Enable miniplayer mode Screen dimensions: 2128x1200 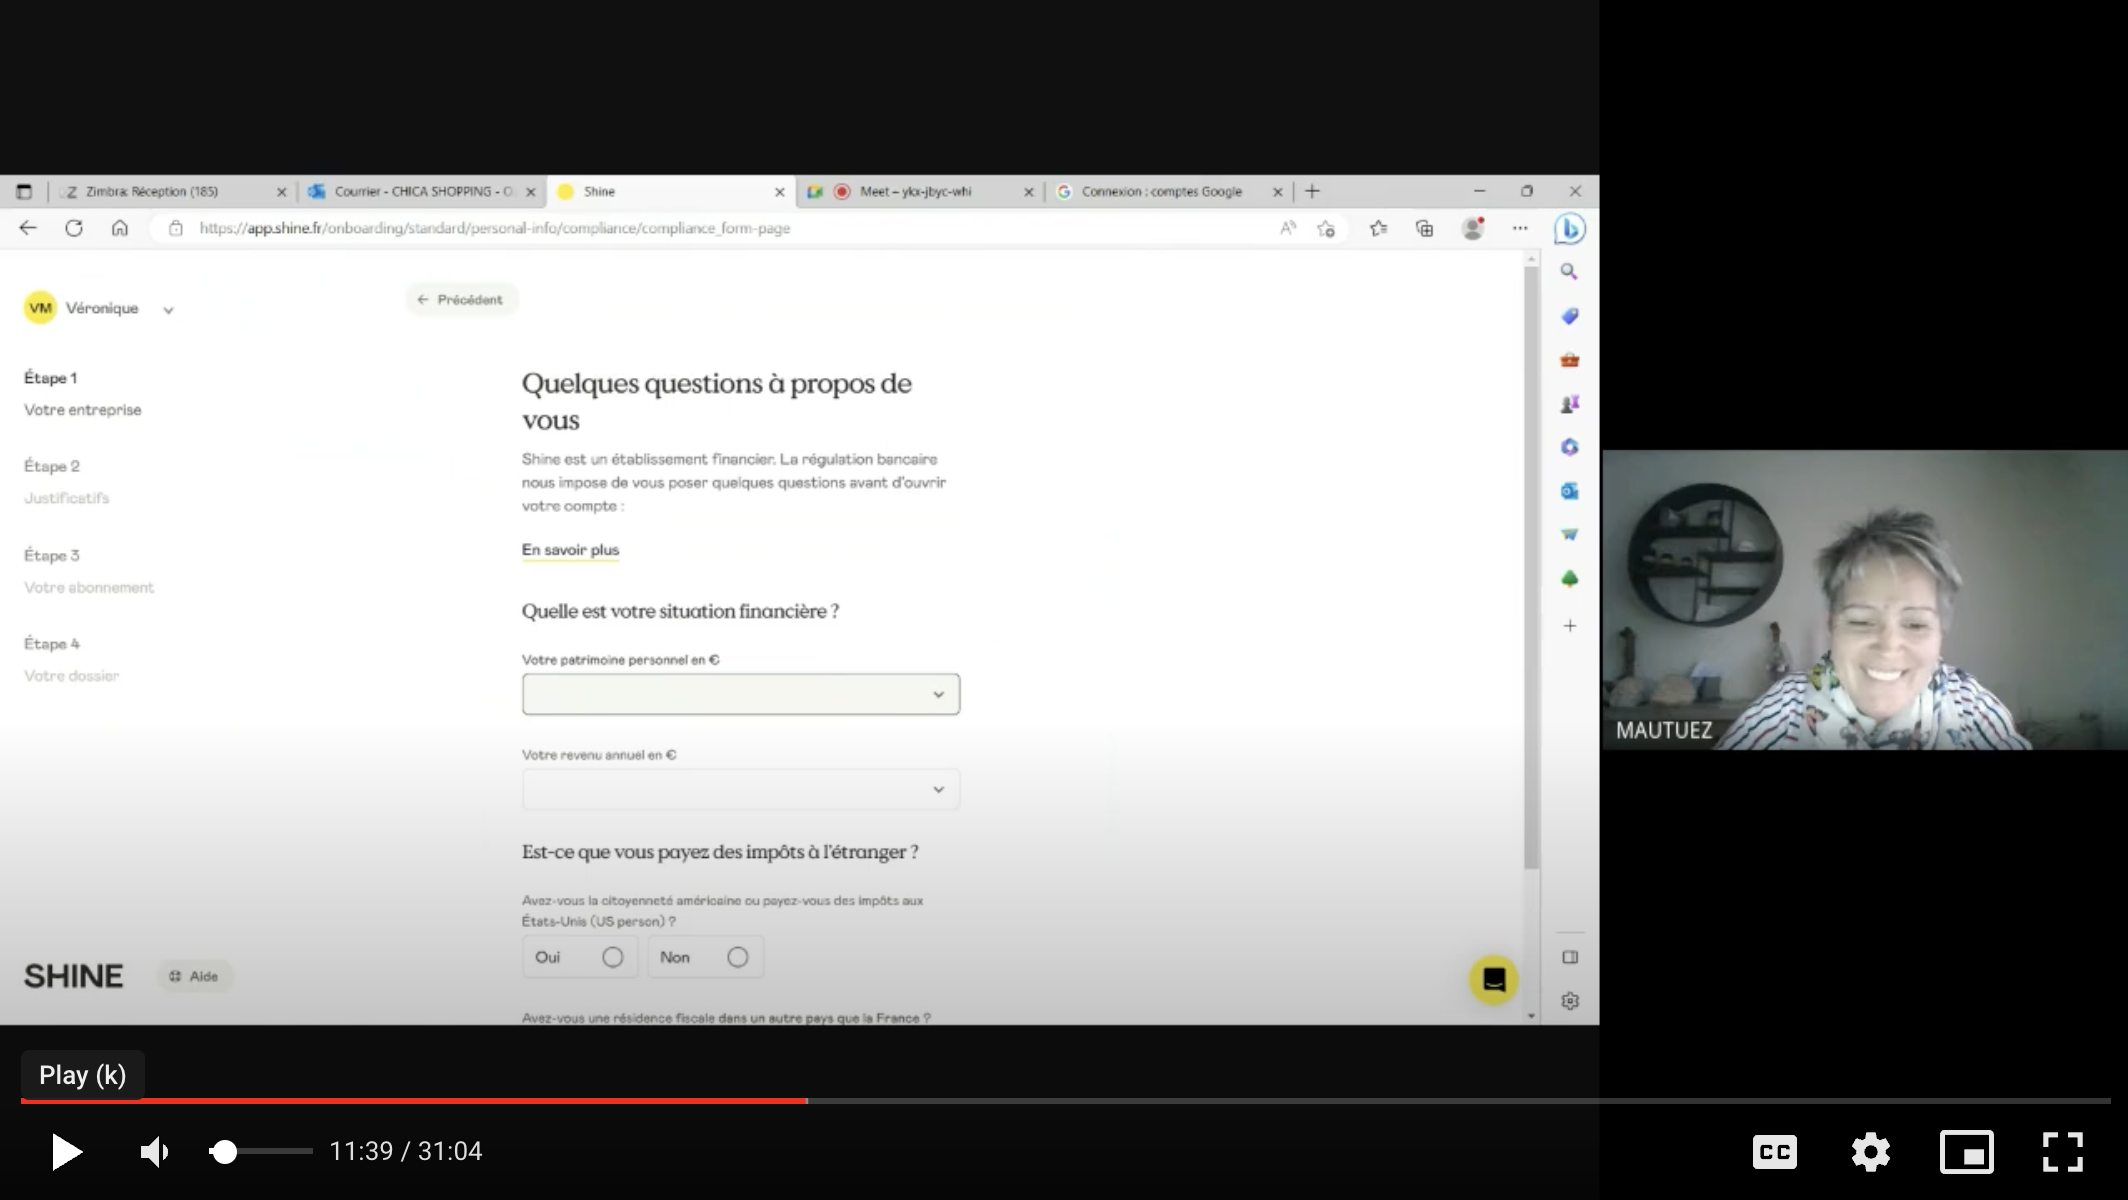click(1966, 1152)
